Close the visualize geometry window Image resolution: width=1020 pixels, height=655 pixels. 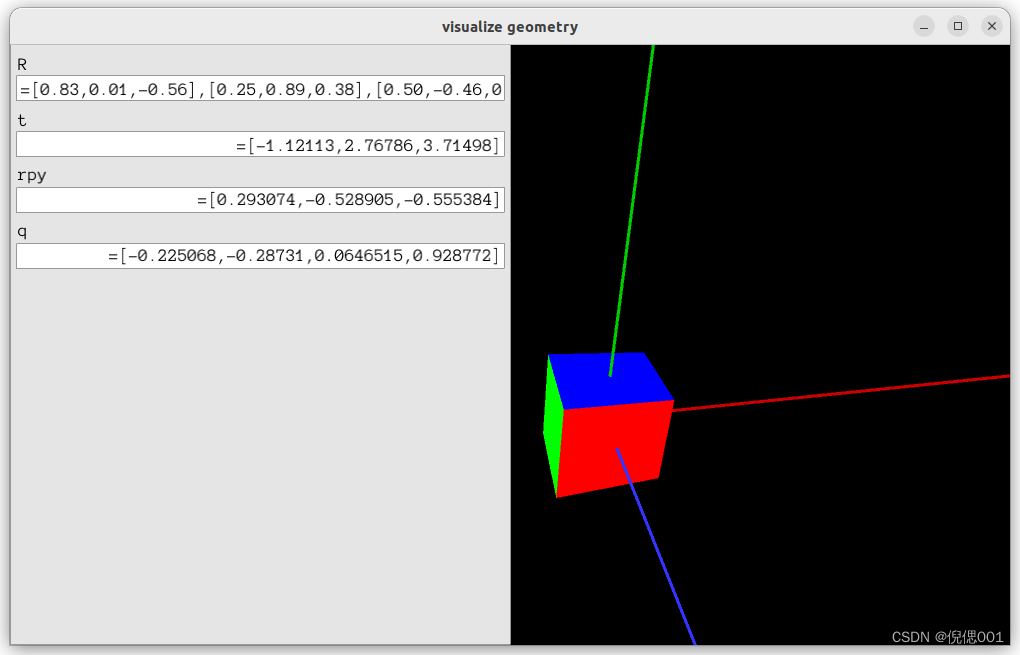pyautogui.click(x=991, y=26)
